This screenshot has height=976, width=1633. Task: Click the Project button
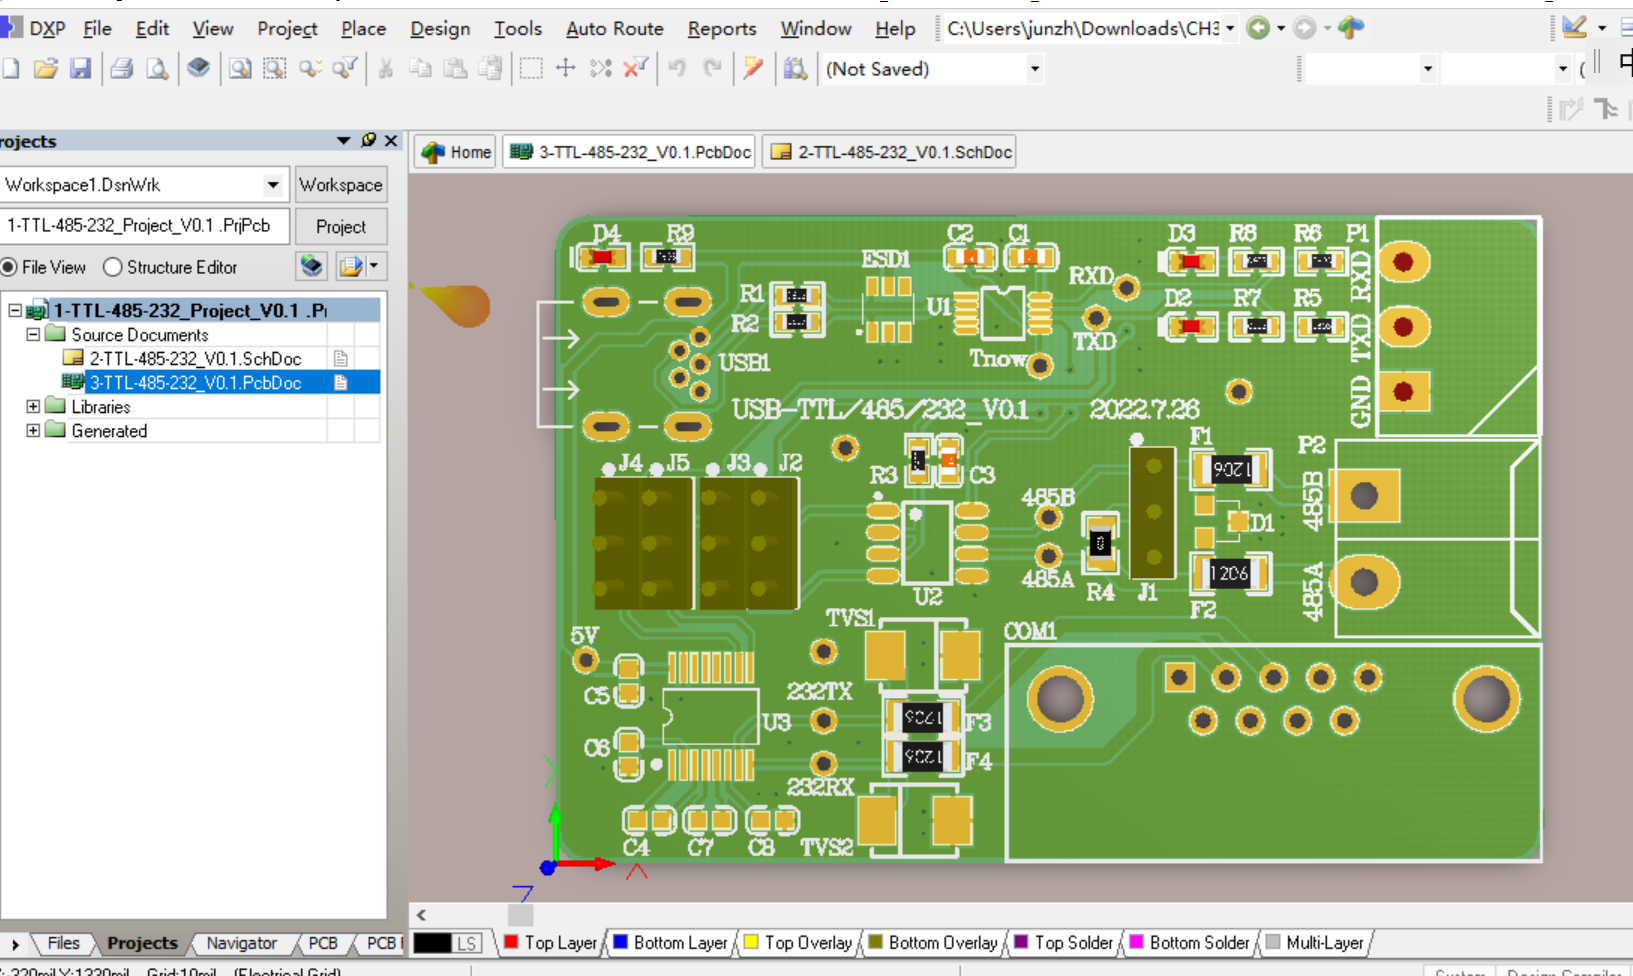(x=341, y=227)
